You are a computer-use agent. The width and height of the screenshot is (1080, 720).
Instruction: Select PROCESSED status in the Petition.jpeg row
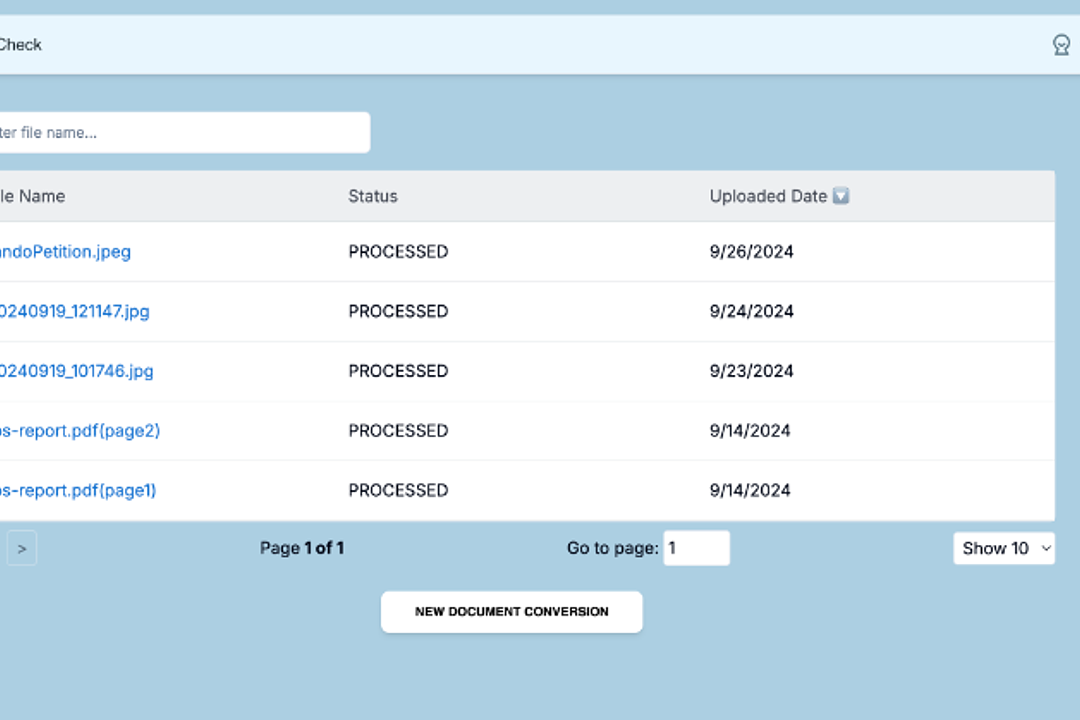[x=398, y=252]
